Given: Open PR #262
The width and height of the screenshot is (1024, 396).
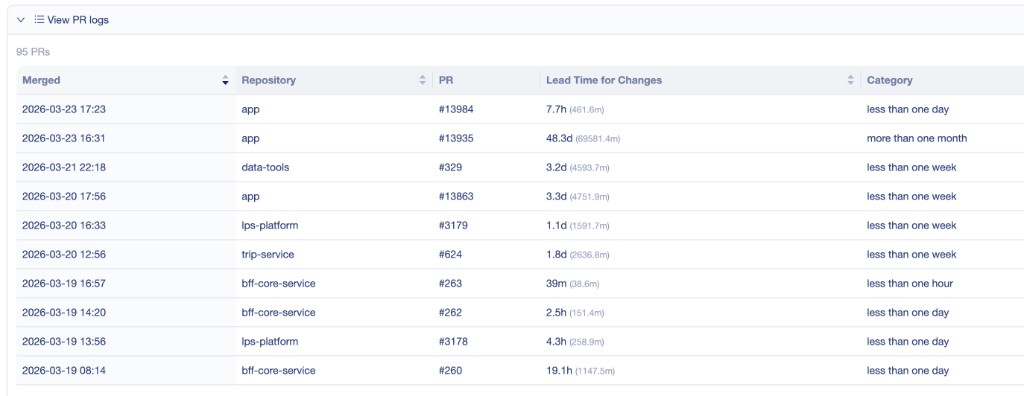Looking at the screenshot, I should (450, 312).
